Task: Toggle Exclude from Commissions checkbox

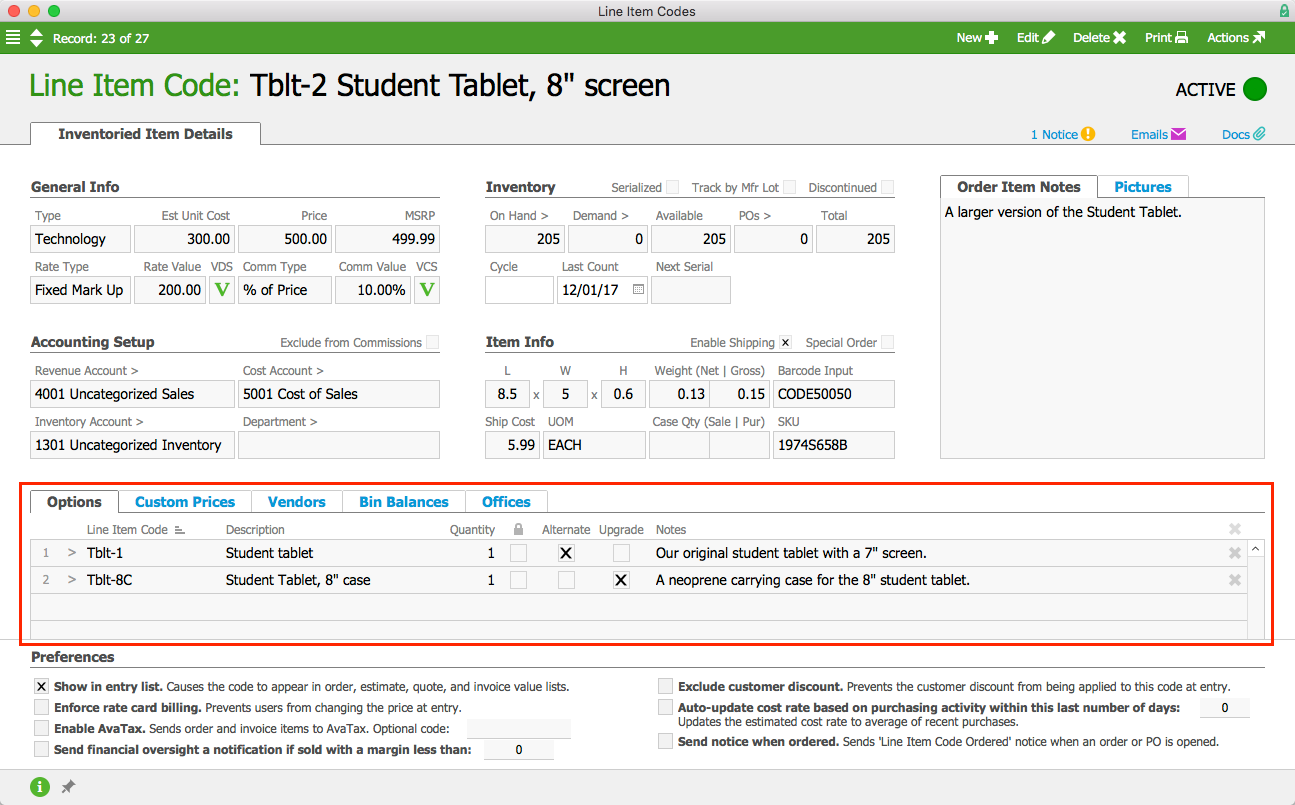Action: [x=432, y=342]
